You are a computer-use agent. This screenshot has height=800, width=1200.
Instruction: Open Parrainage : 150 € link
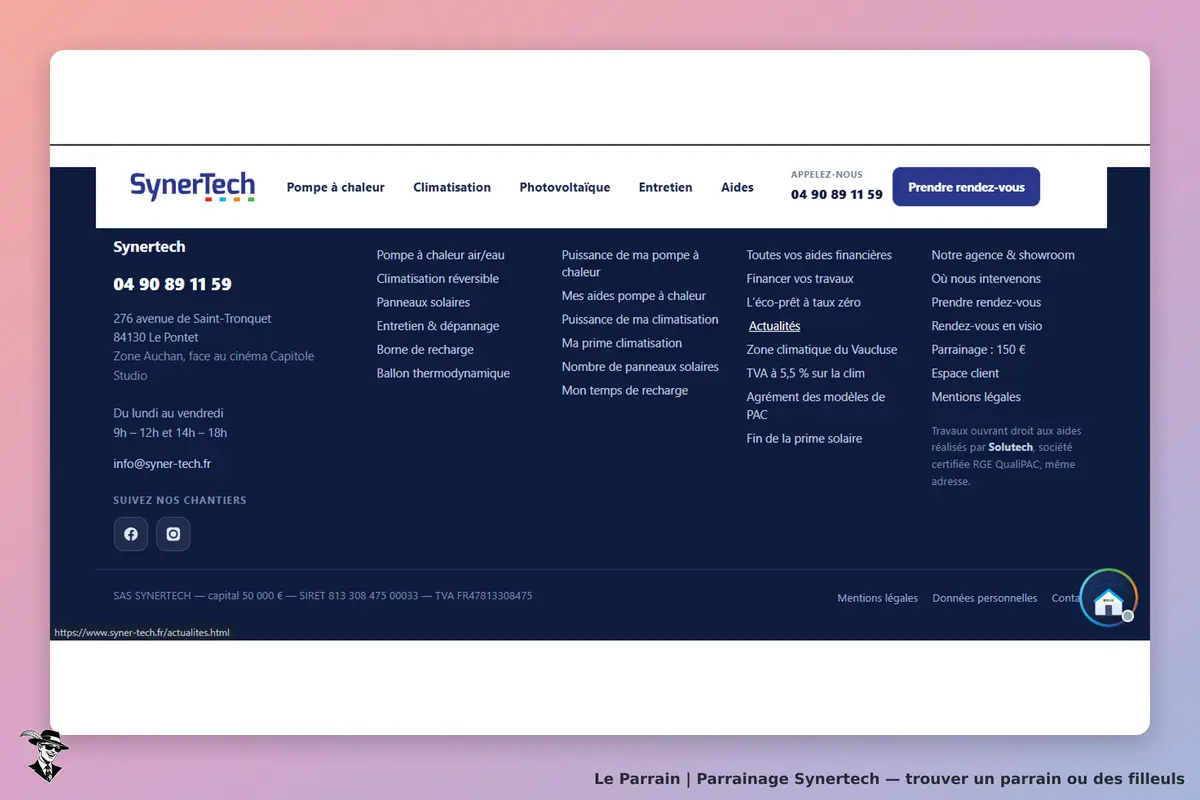pyautogui.click(x=979, y=350)
